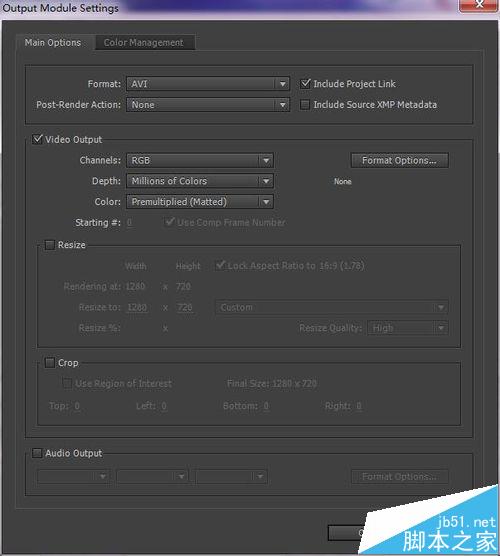Image resolution: width=500 pixels, height=556 pixels.
Task: Click the Resize to width value 1280
Action: pos(137,307)
